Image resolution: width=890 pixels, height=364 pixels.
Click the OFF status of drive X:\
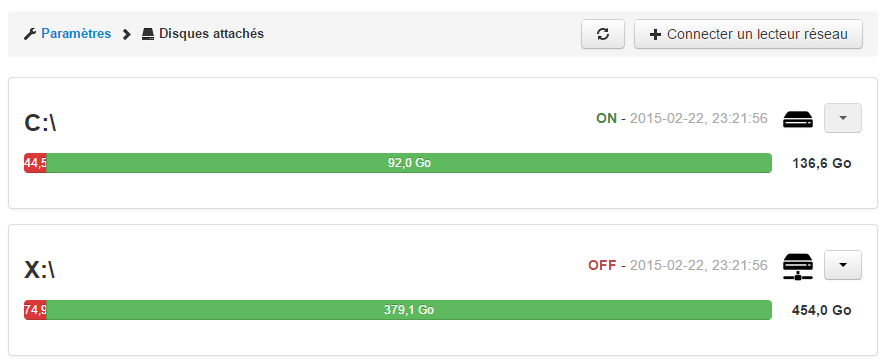tap(602, 265)
